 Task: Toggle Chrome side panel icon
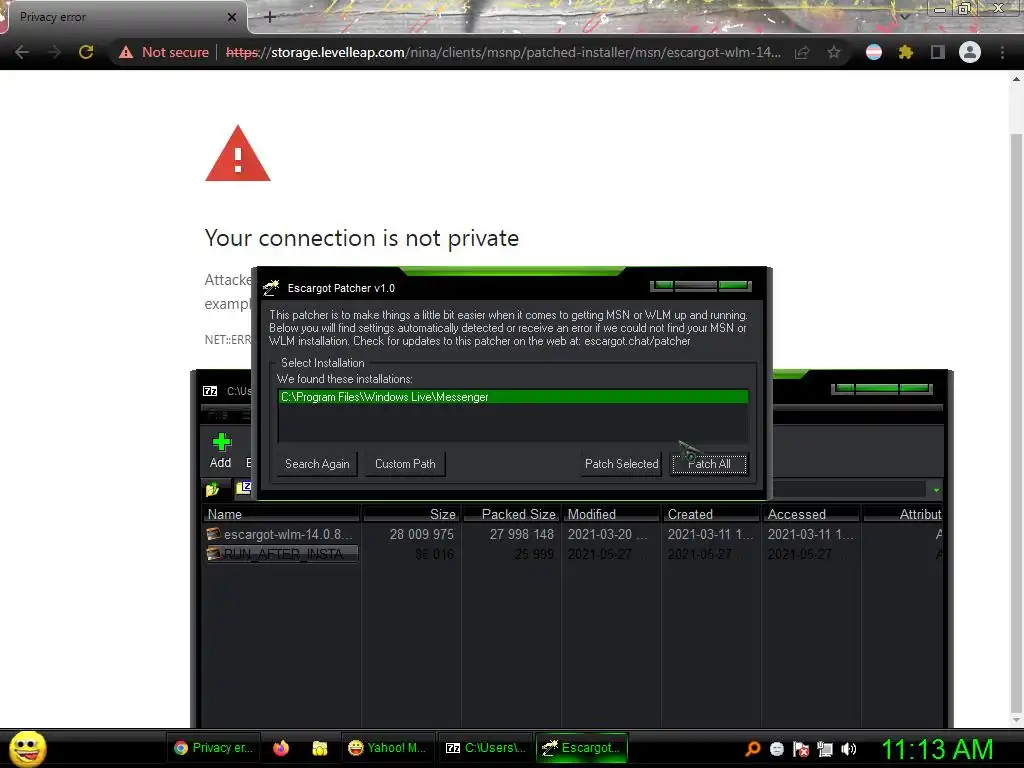pos(938,52)
